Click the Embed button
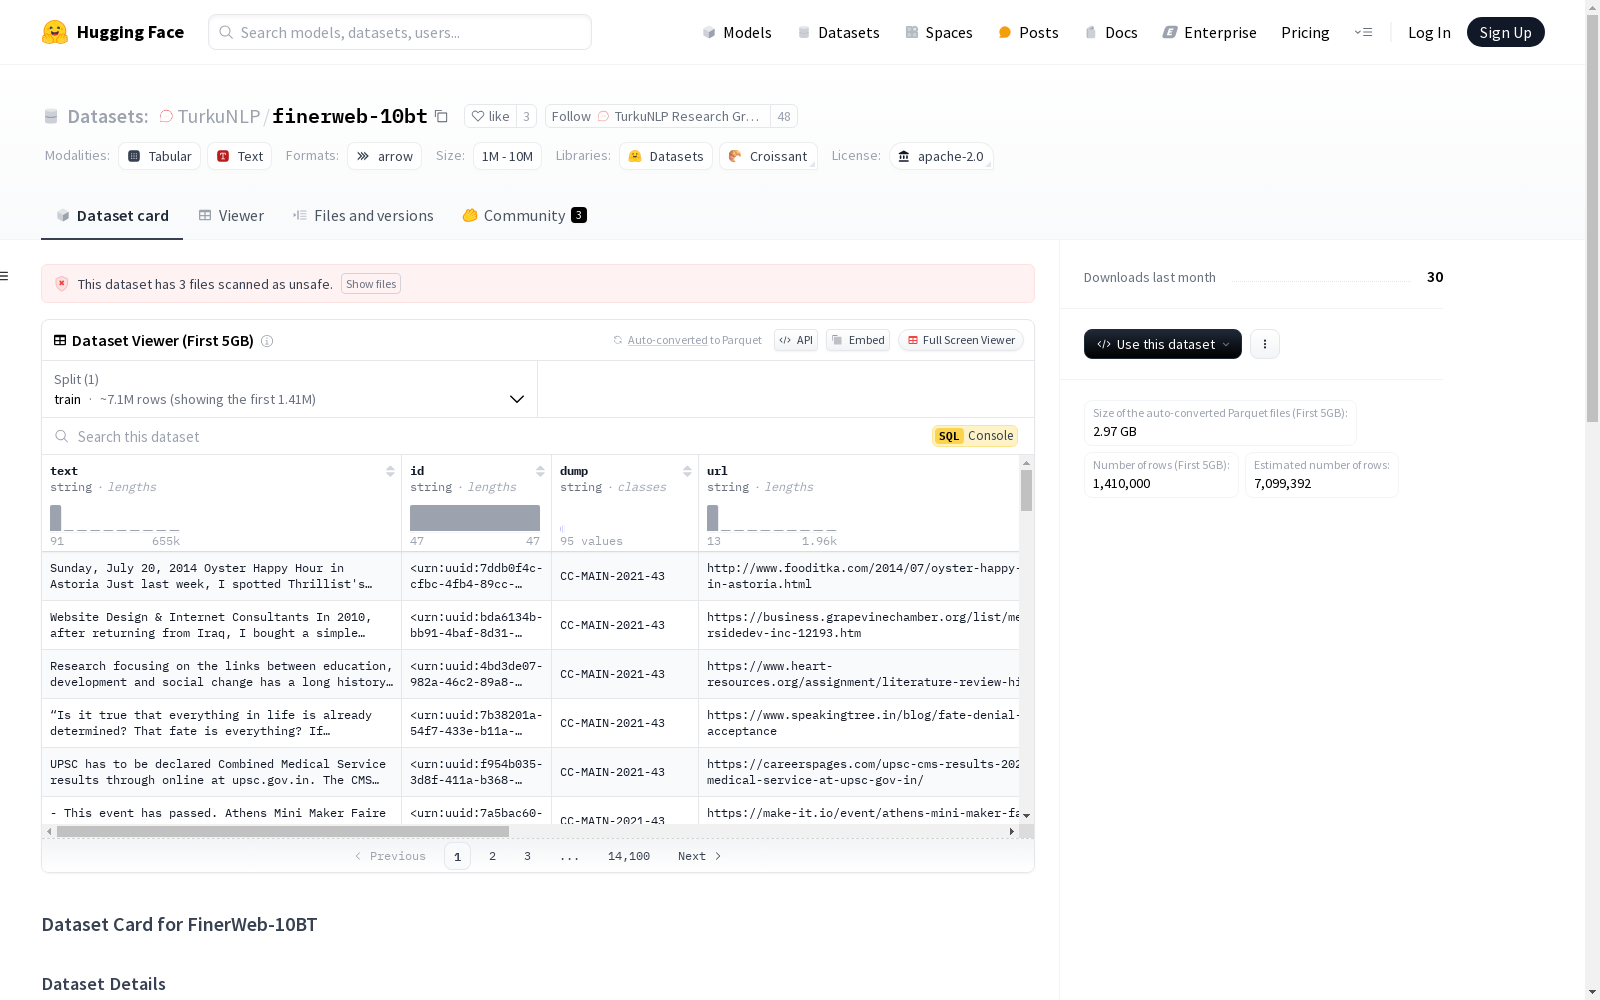Screen dimensions: 1600x1000 click(858, 340)
